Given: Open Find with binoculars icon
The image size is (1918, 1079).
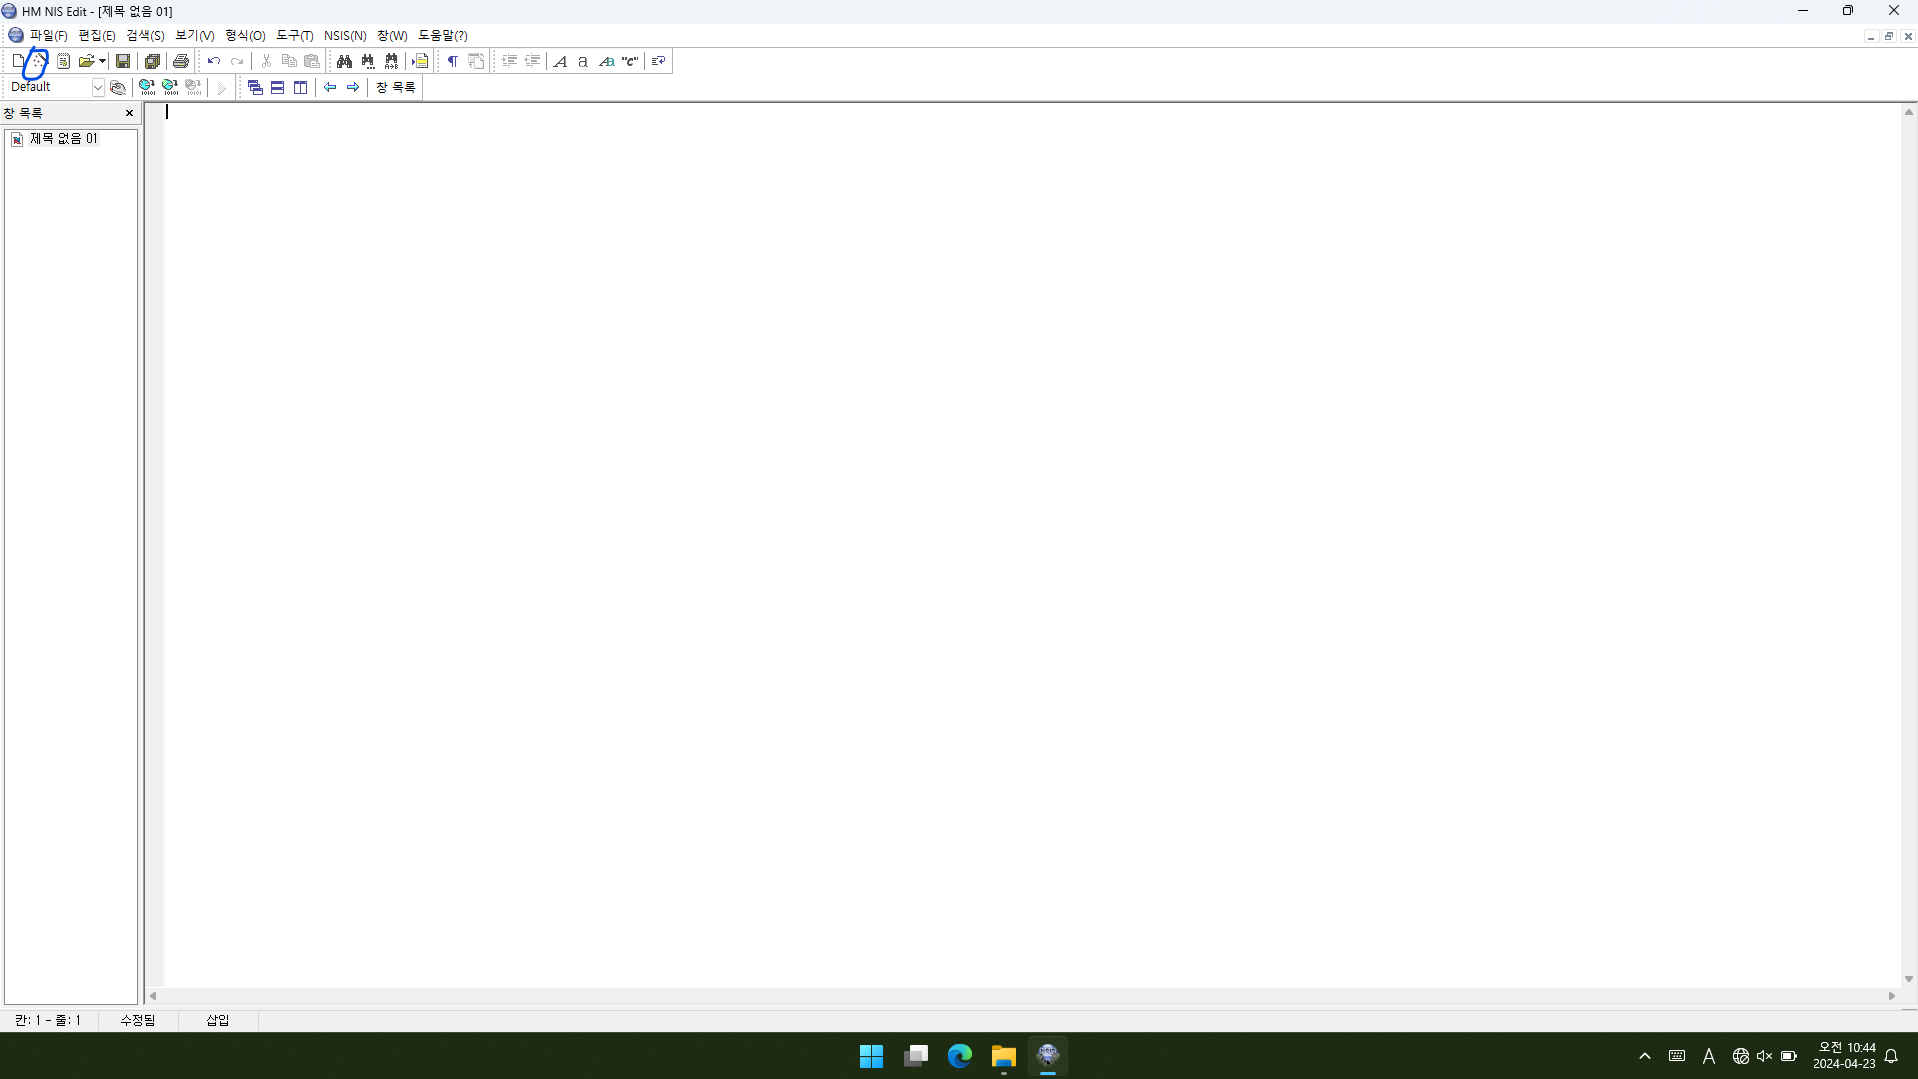Looking at the screenshot, I should (344, 61).
